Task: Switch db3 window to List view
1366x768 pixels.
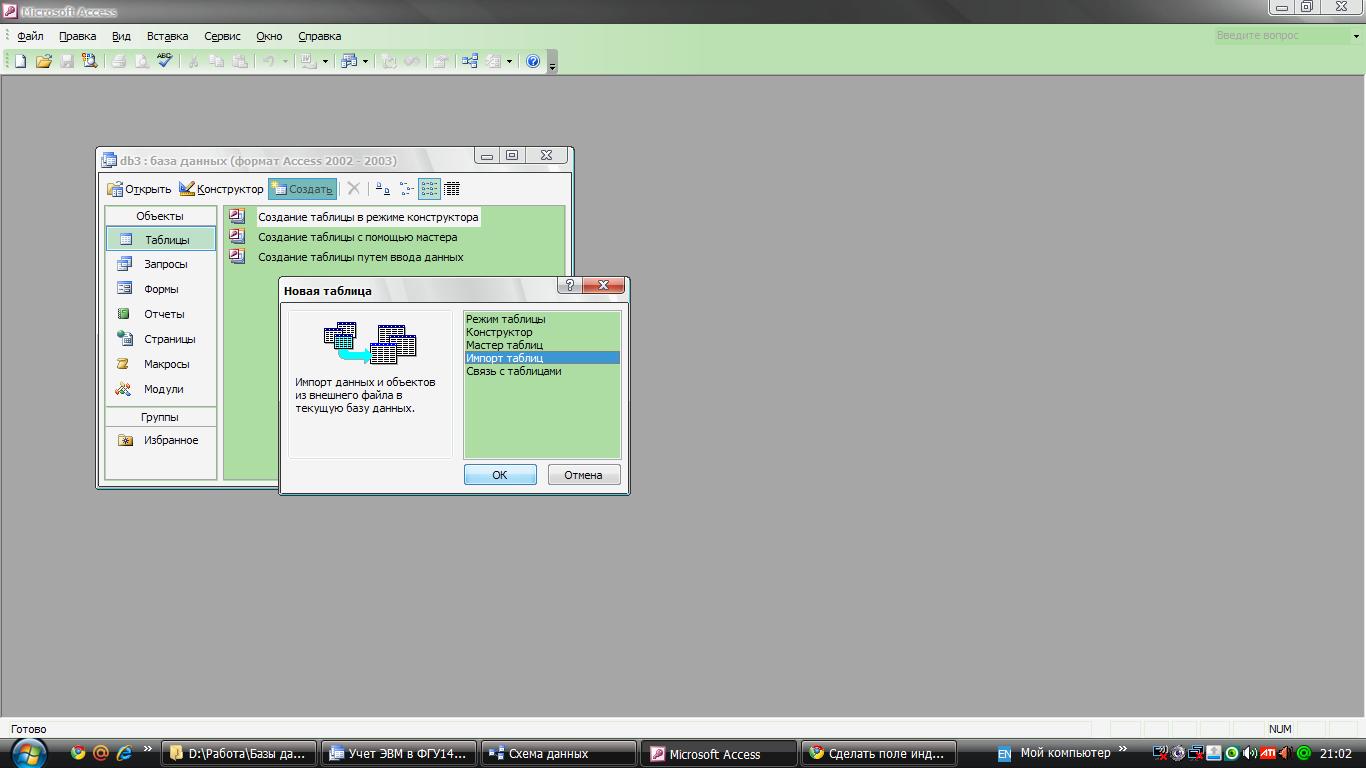Action: click(x=429, y=188)
